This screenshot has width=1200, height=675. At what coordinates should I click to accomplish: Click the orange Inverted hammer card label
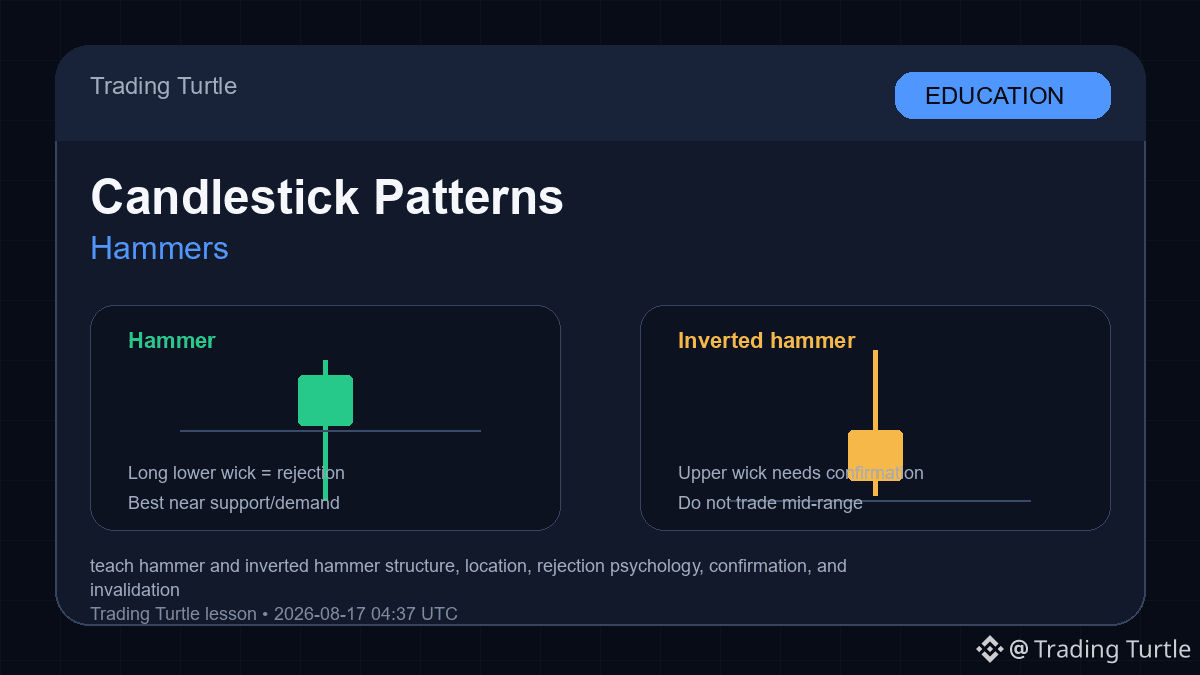click(x=766, y=340)
